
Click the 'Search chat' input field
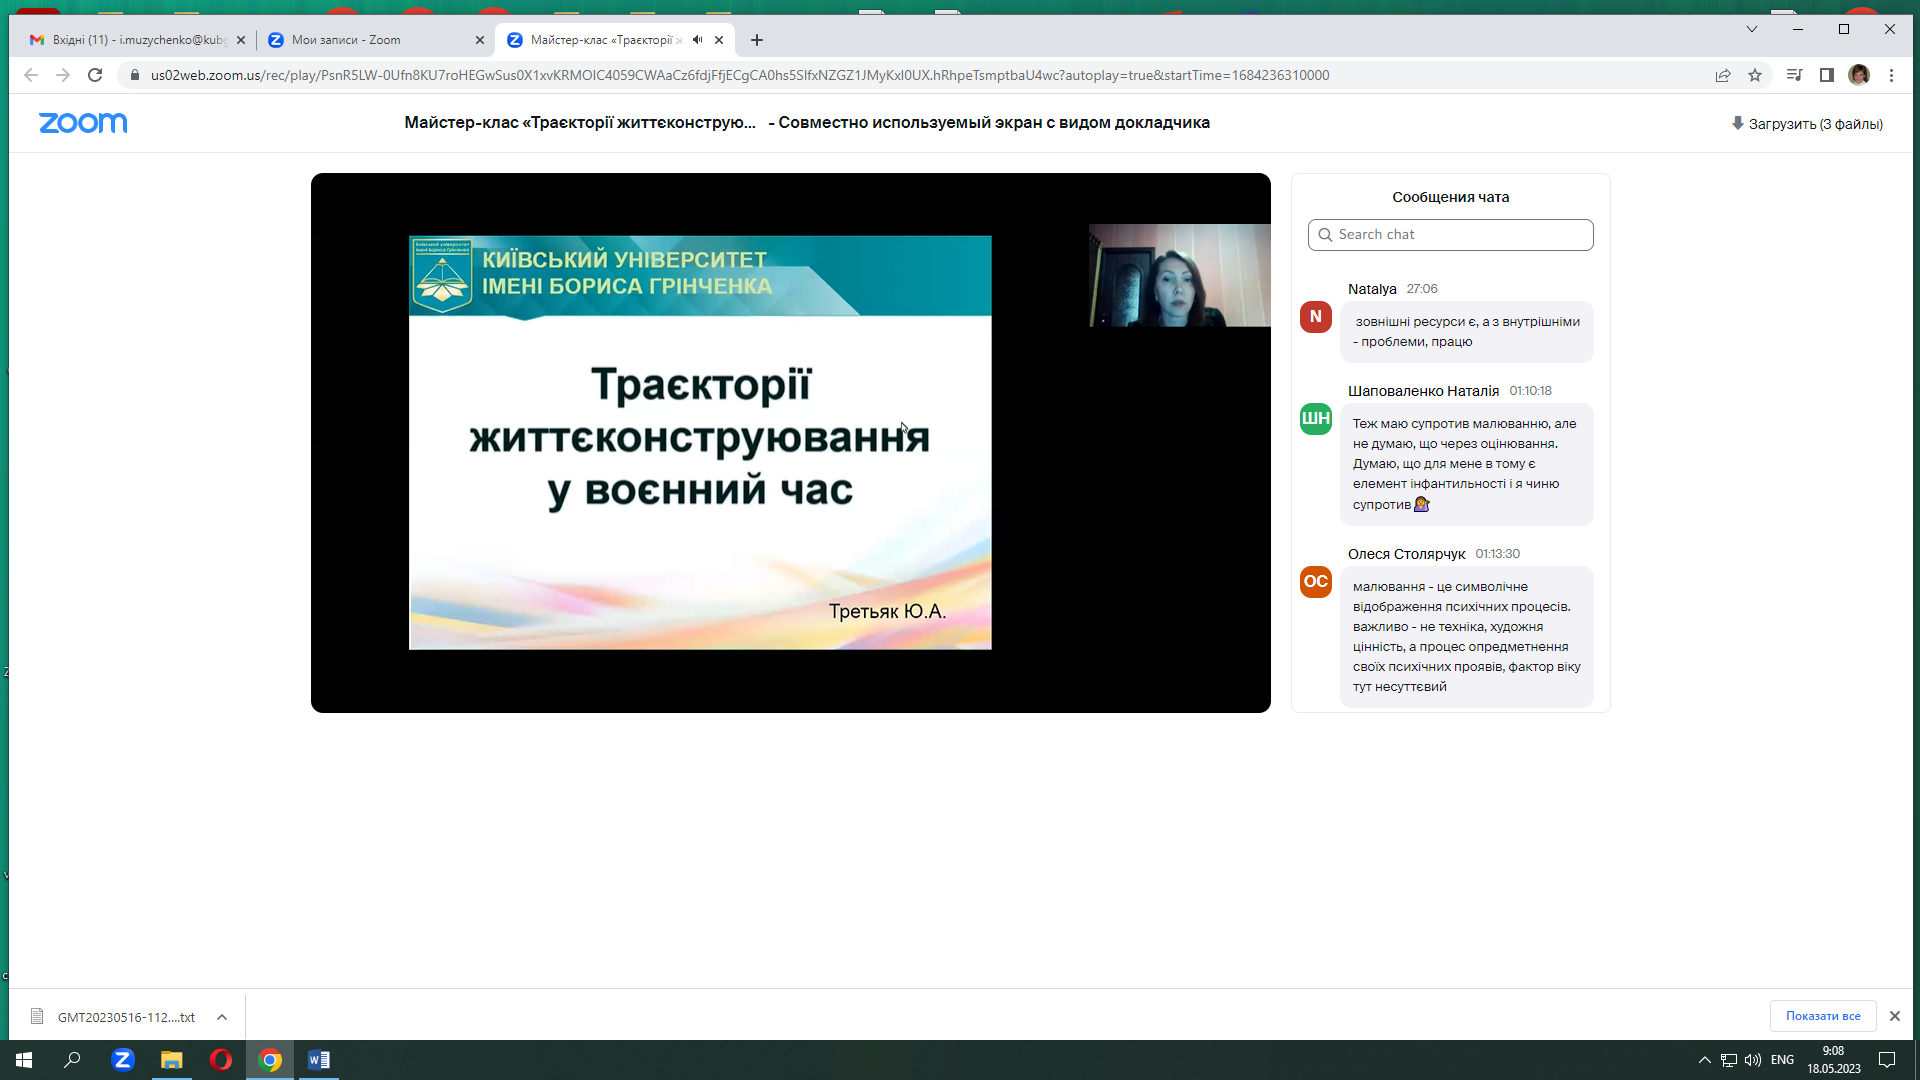coord(1450,234)
